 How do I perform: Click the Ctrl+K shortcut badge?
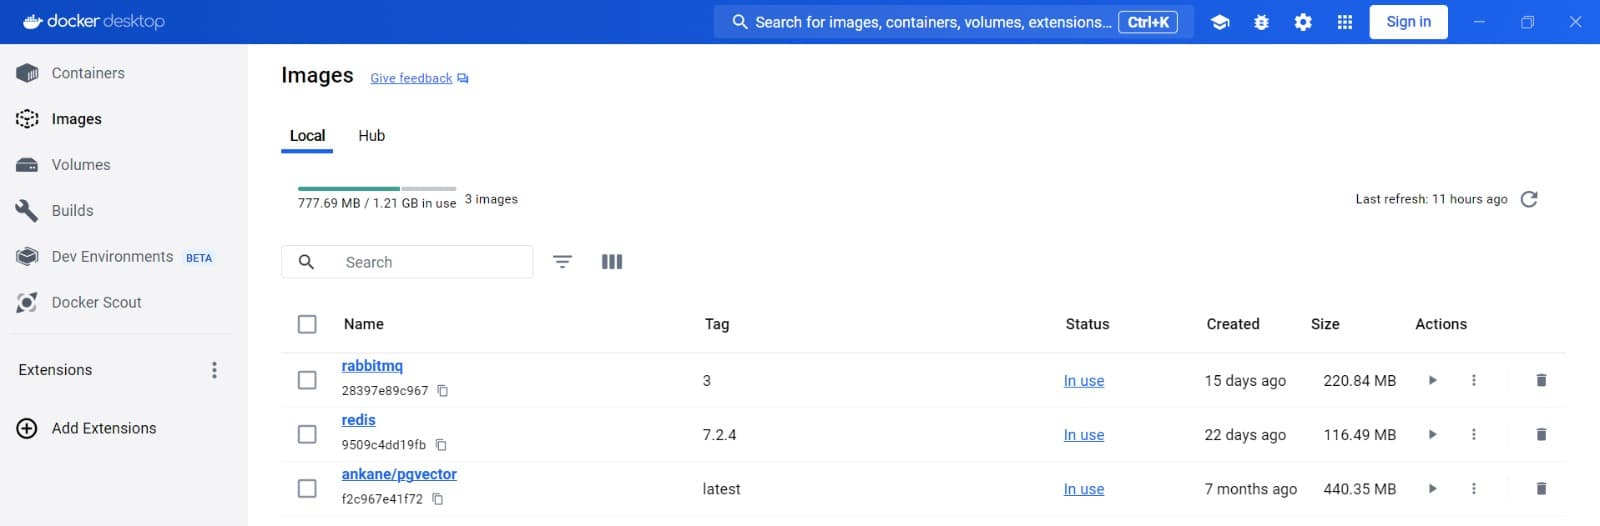point(1148,22)
